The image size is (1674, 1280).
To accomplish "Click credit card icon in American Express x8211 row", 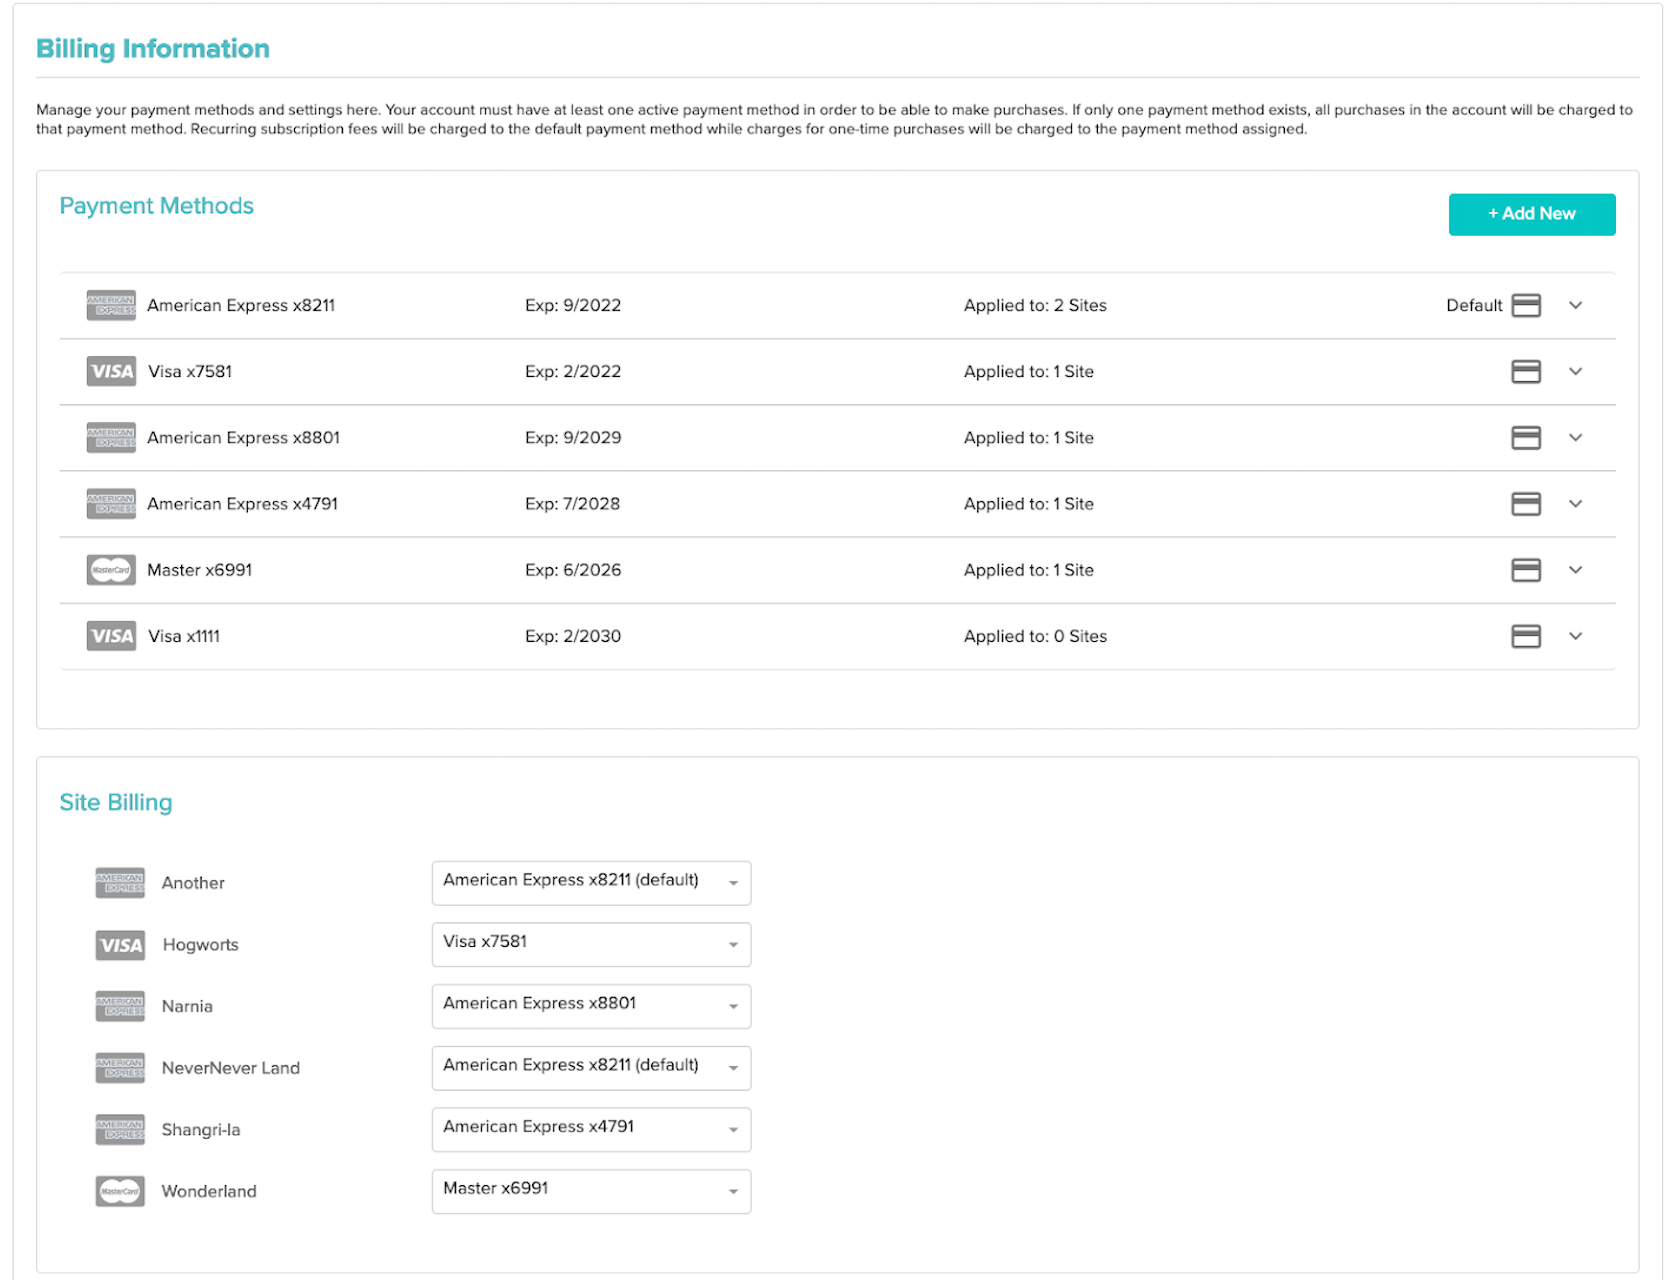I will (1526, 305).
